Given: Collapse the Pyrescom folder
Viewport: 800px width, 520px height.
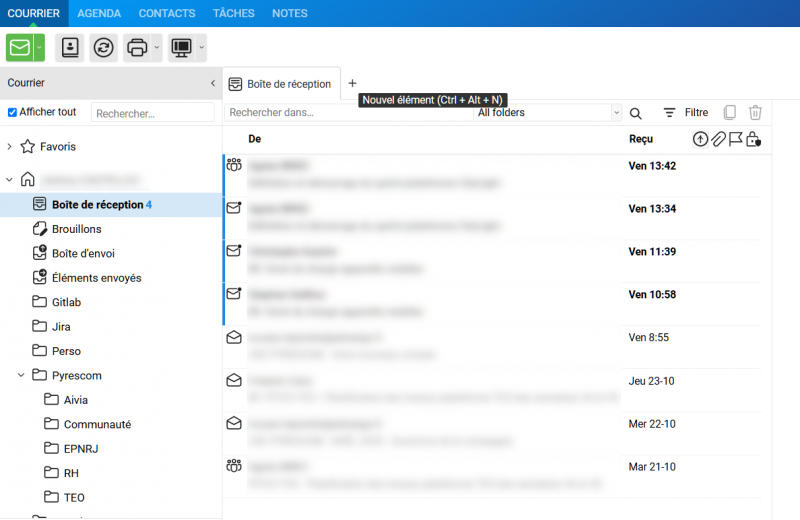Looking at the screenshot, I should tap(22, 376).
